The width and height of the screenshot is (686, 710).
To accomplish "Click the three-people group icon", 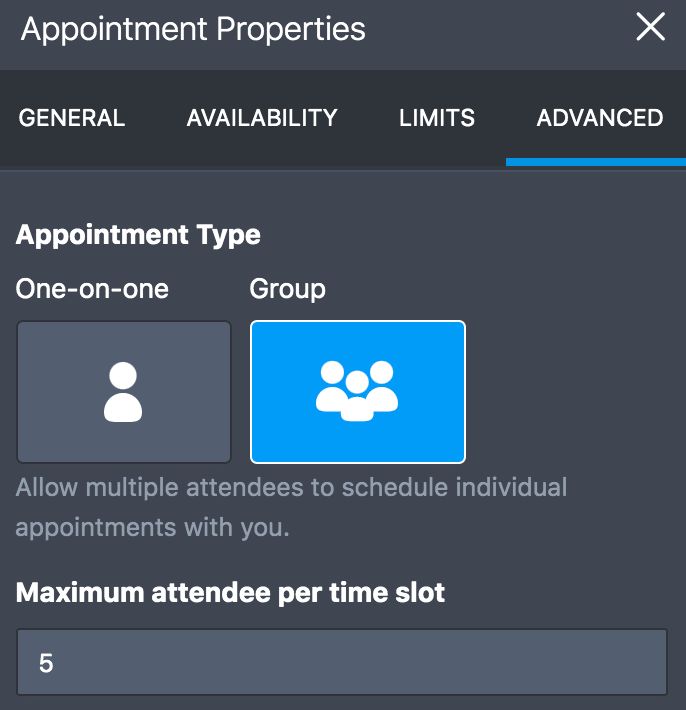I will coord(357,391).
